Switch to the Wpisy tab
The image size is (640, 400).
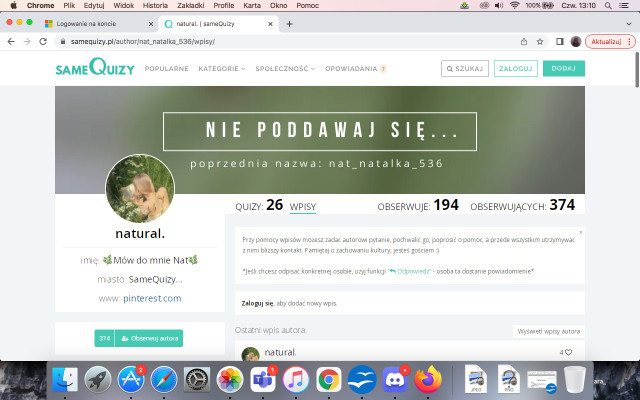(303, 205)
